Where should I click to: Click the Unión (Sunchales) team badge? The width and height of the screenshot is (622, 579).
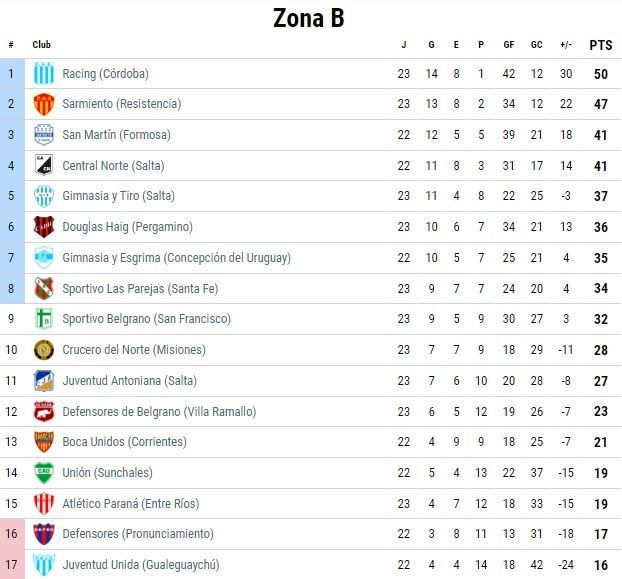[43, 473]
